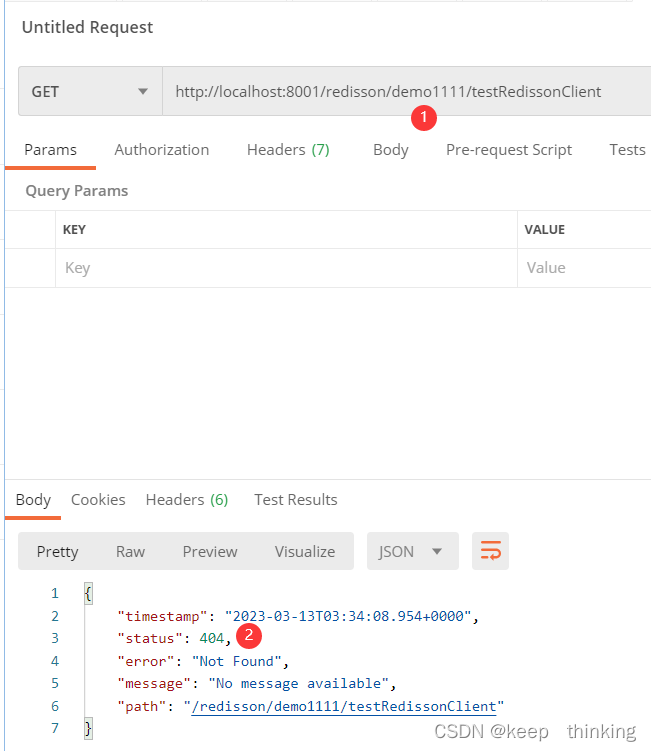
Task: Click the query param Key field
Action: pyautogui.click(x=285, y=268)
